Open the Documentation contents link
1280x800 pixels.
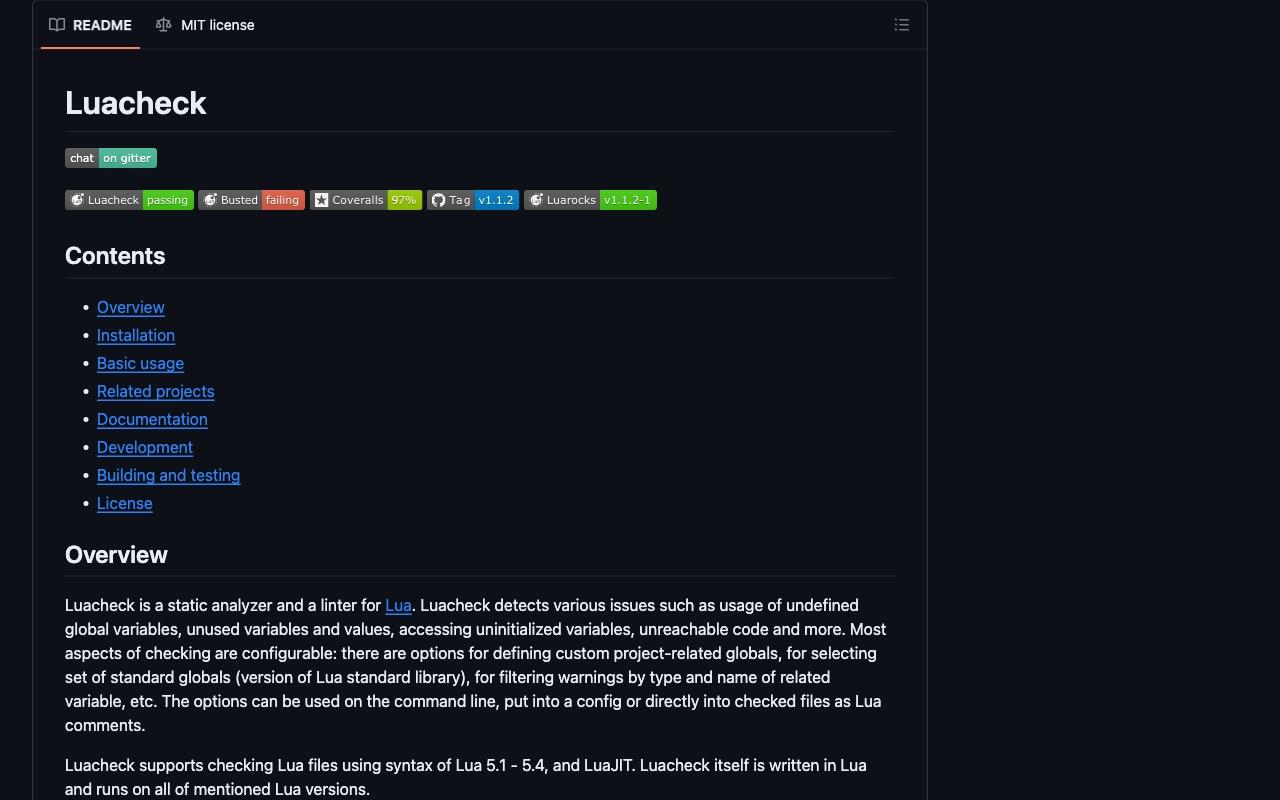click(x=152, y=419)
